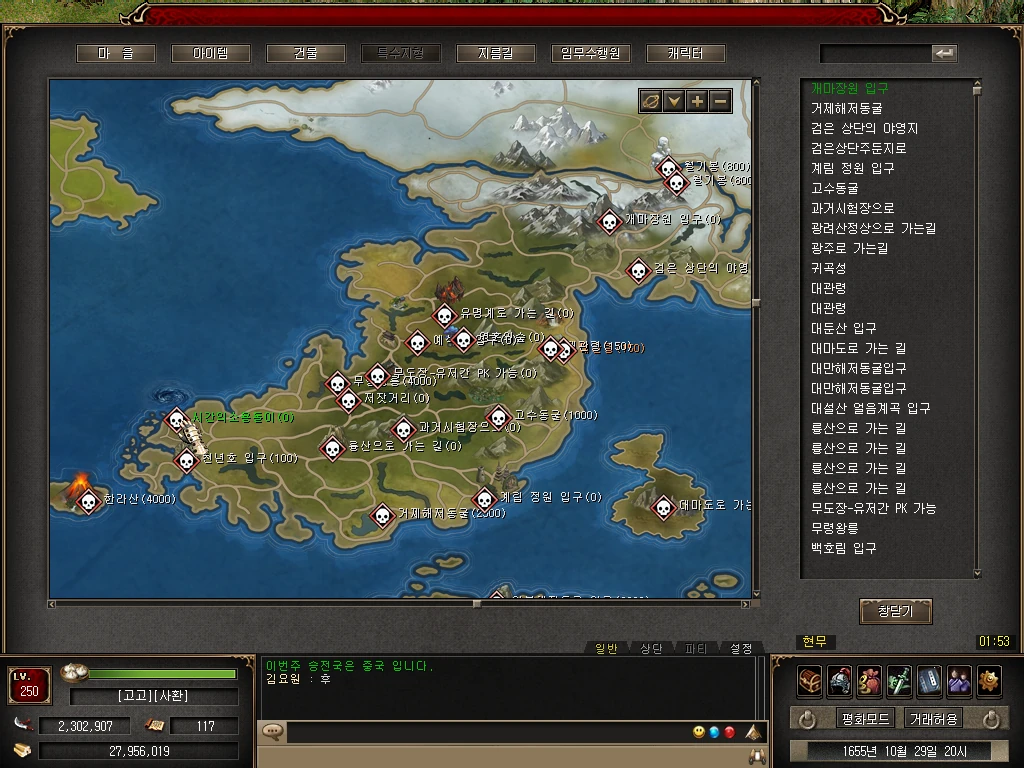Click skull marker for 거제해저동굴

[x=383, y=516]
